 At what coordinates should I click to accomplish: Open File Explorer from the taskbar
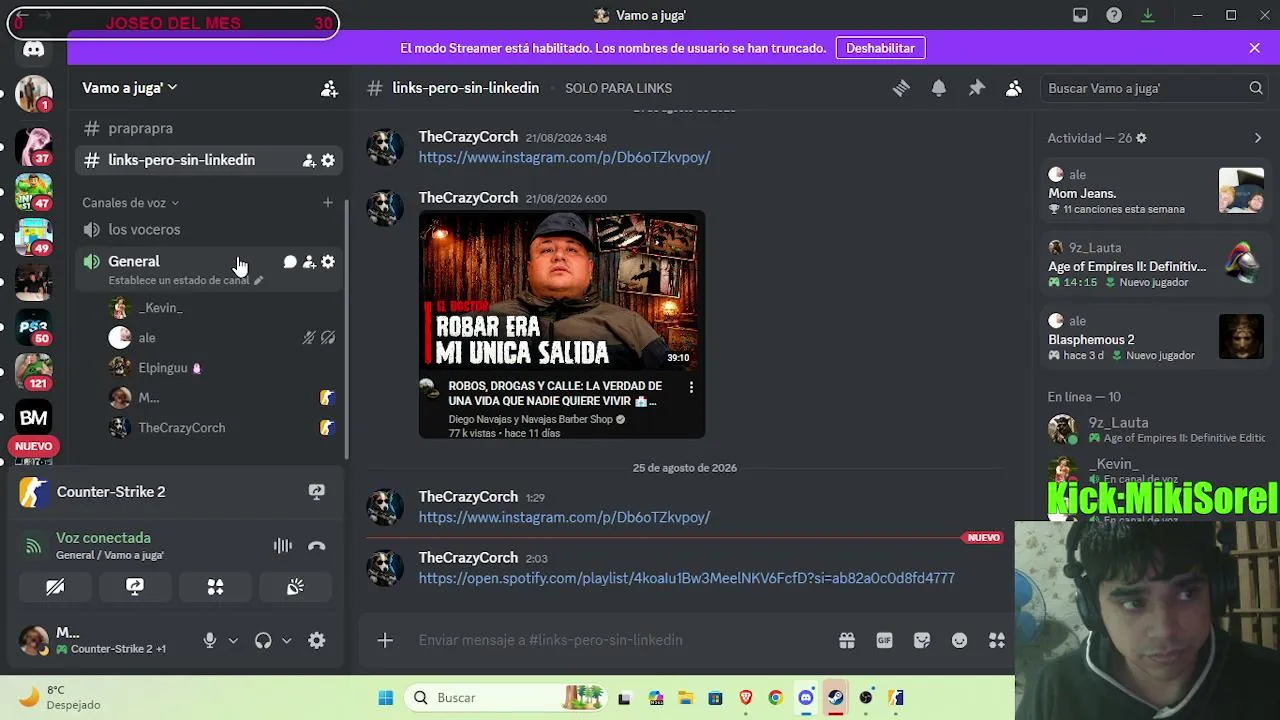685,698
